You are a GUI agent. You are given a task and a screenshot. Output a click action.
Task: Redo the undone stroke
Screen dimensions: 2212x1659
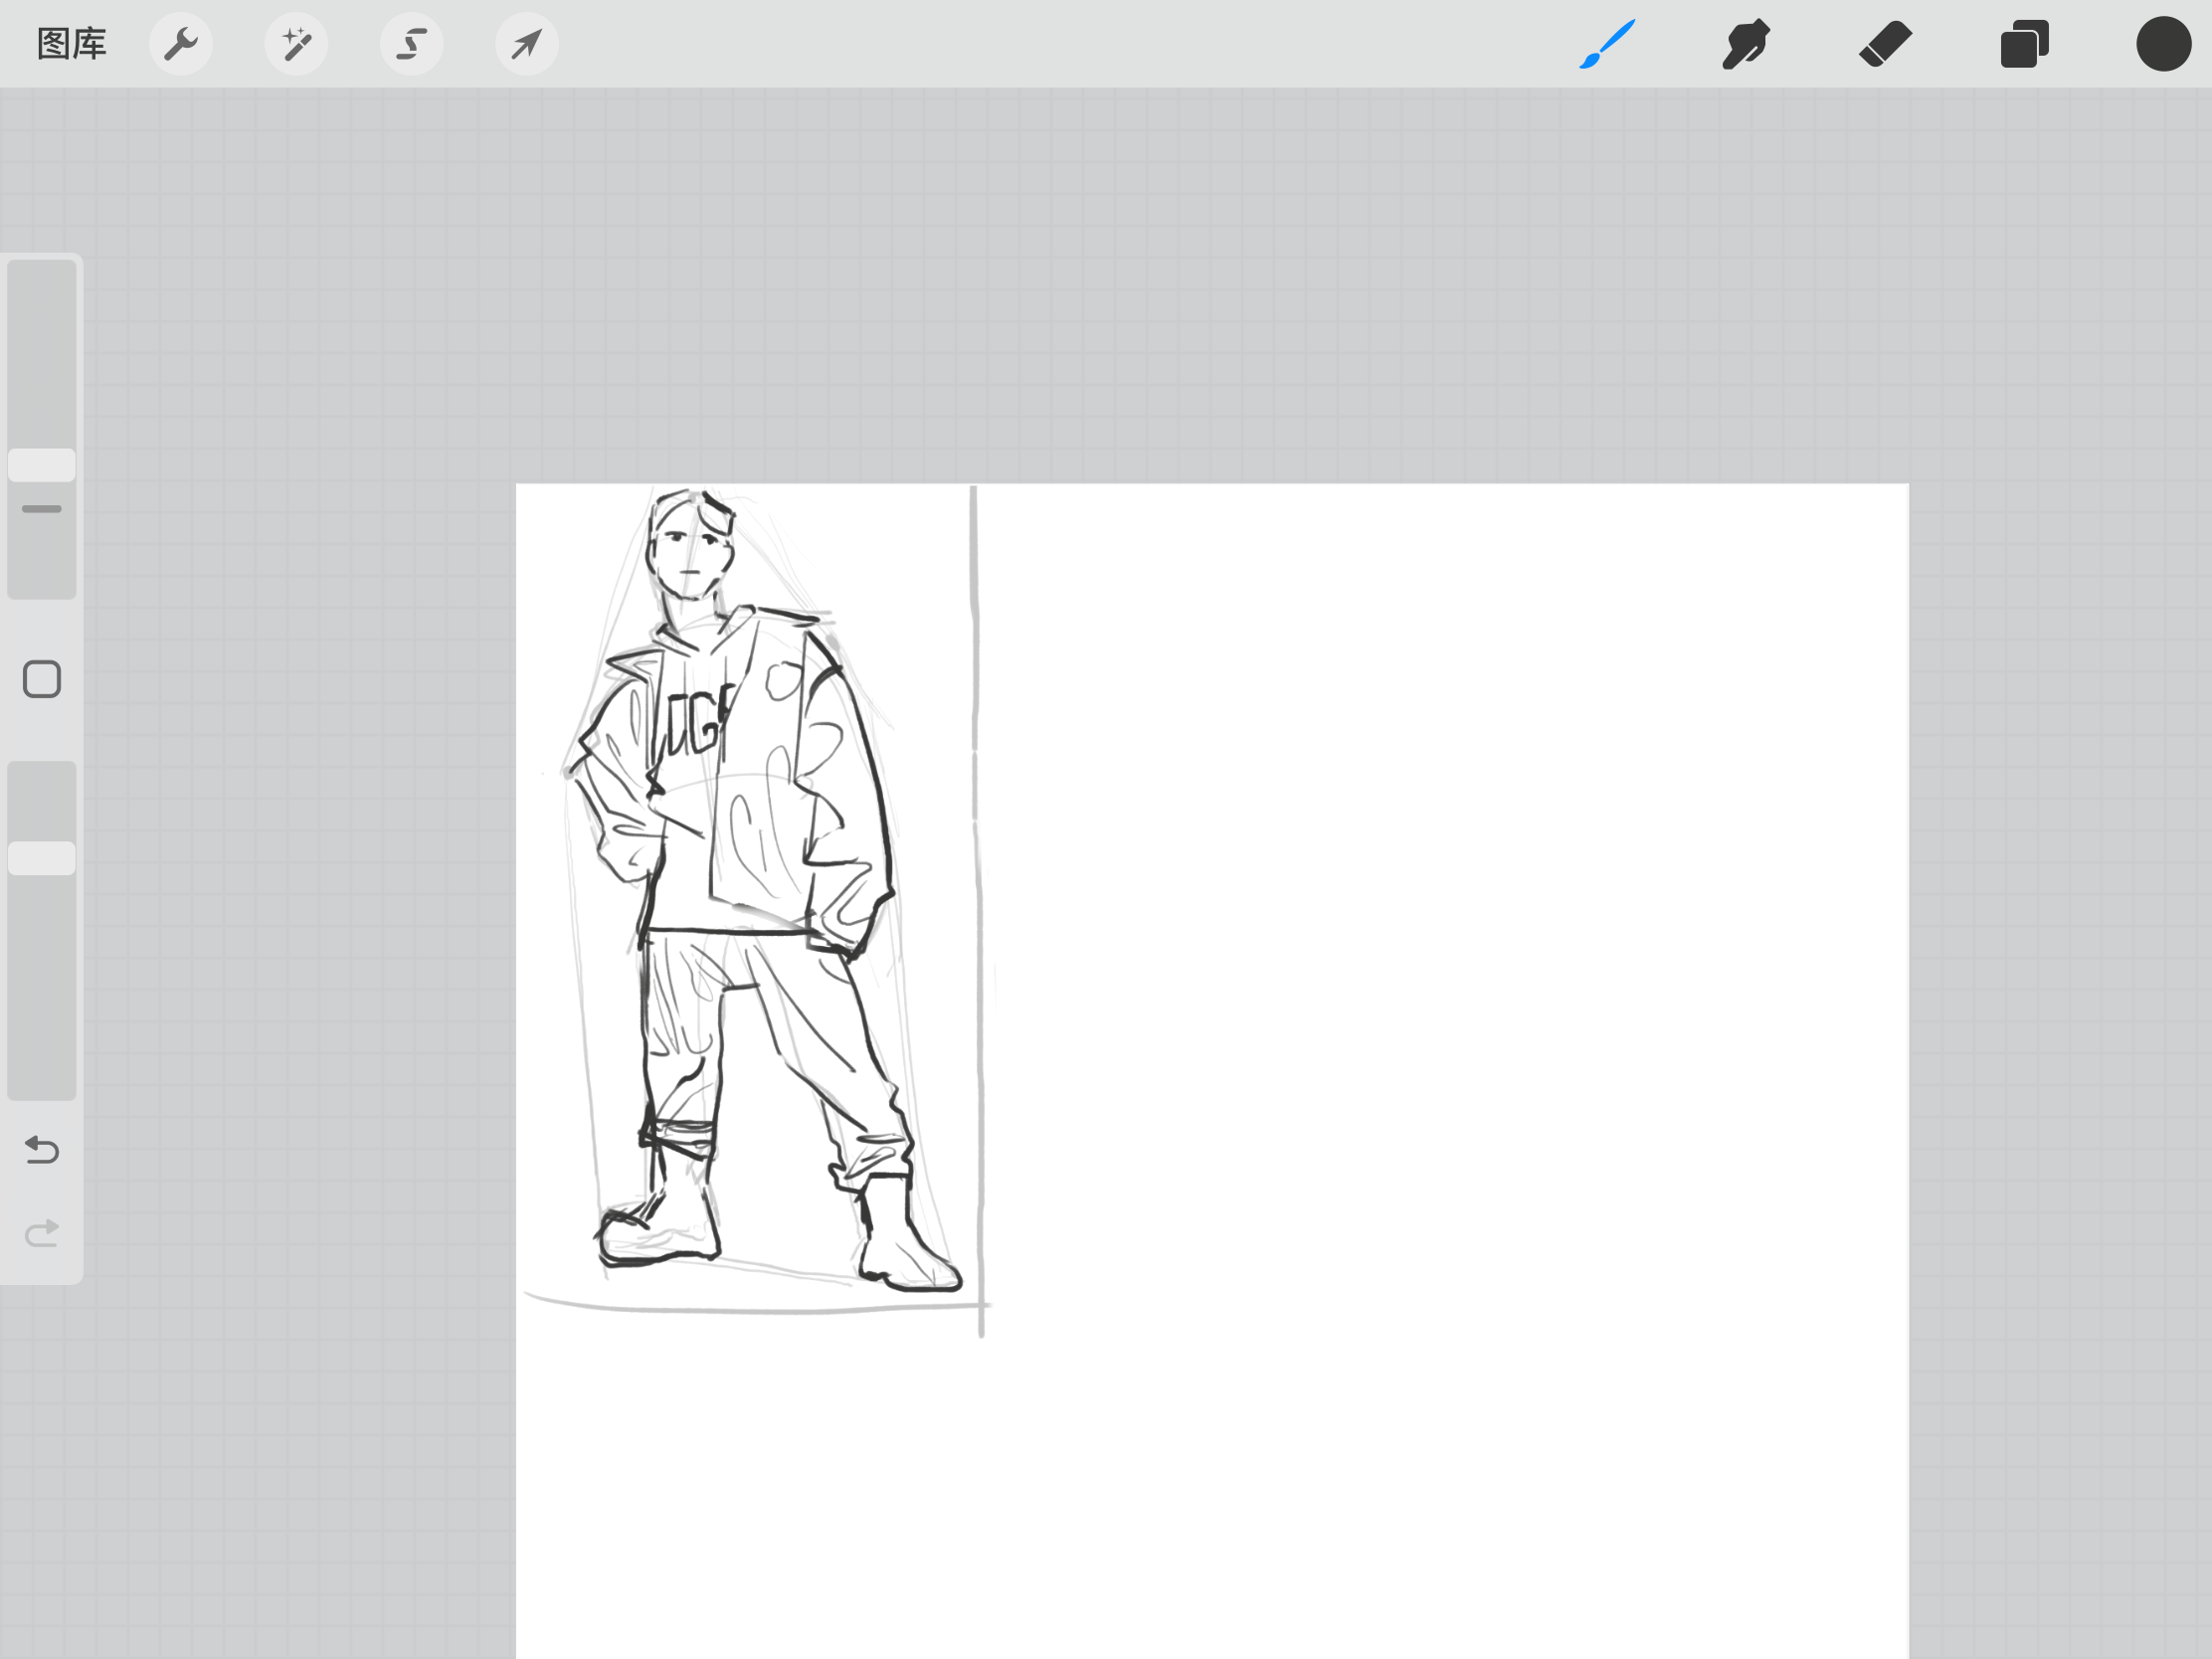tap(42, 1233)
